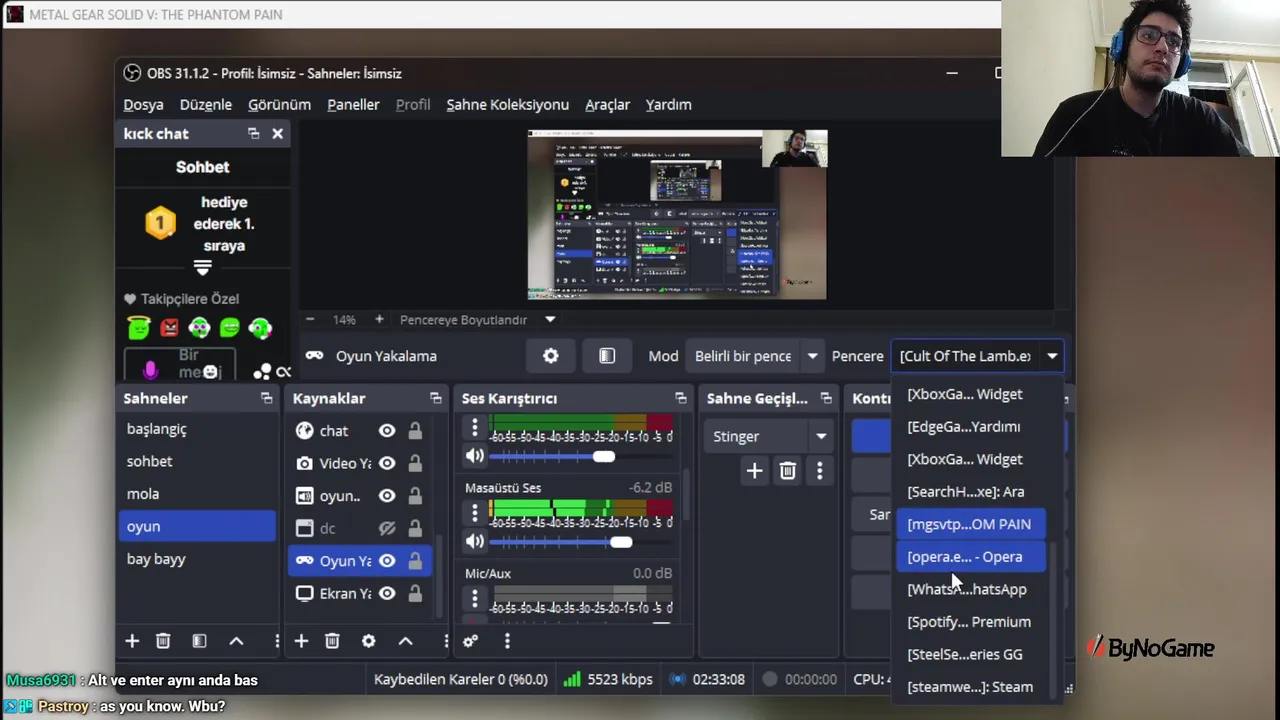Add transition with plus in Sahne Geçişleri

(754, 470)
